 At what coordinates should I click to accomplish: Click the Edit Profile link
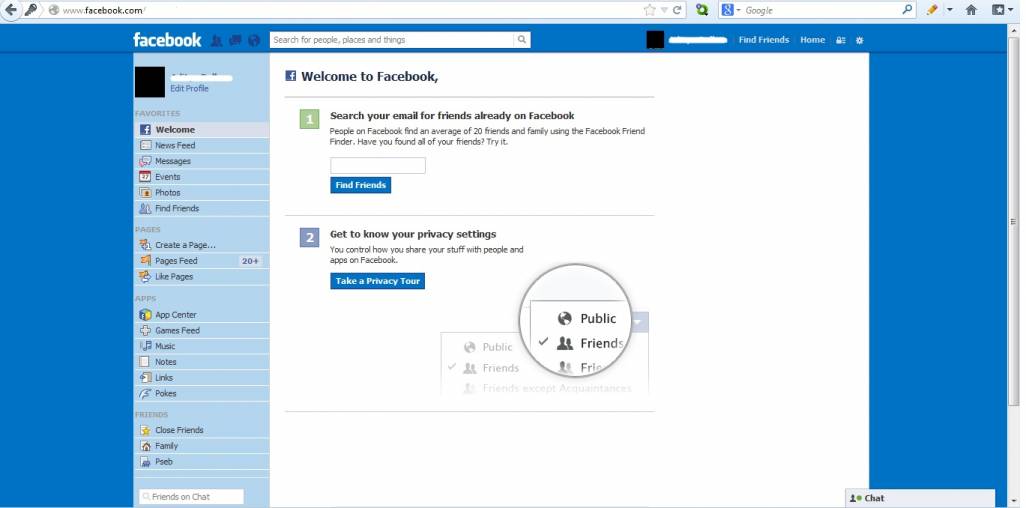click(x=189, y=88)
